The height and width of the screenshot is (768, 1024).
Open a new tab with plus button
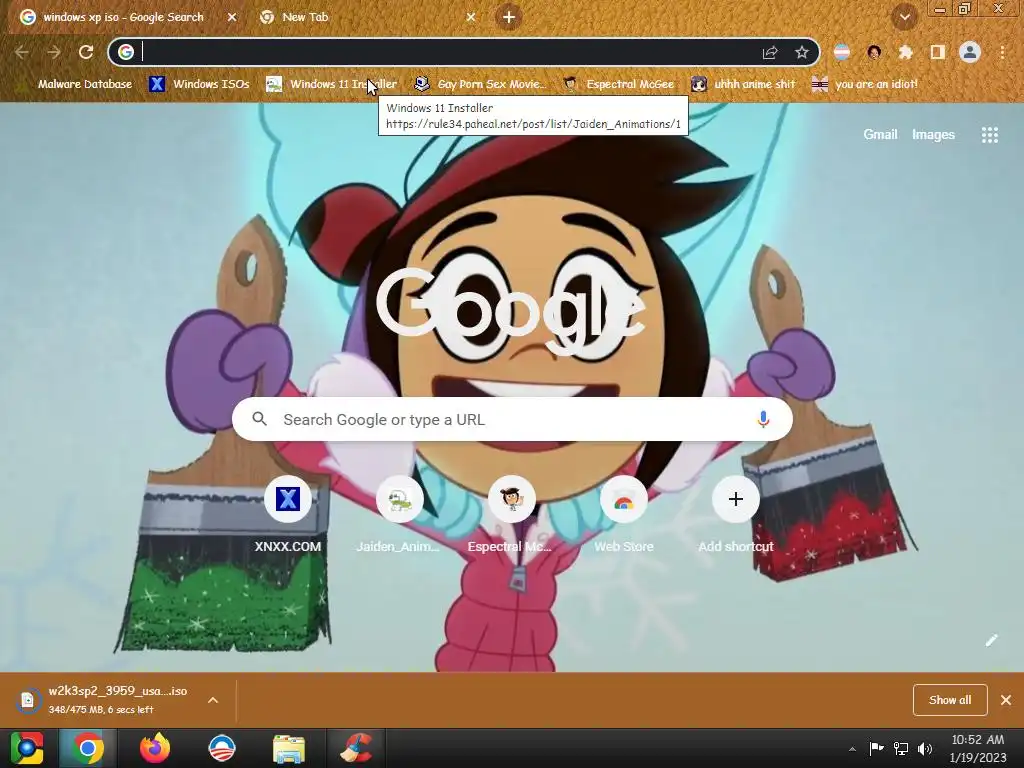click(x=509, y=18)
